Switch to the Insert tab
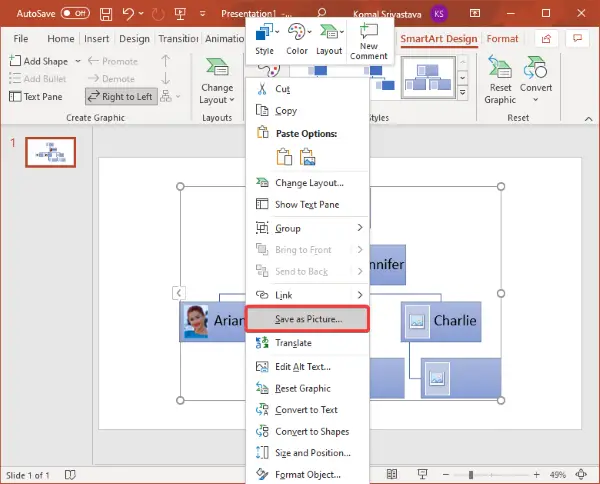Screen dimensions: 600x484 pyautogui.click(x=96, y=39)
